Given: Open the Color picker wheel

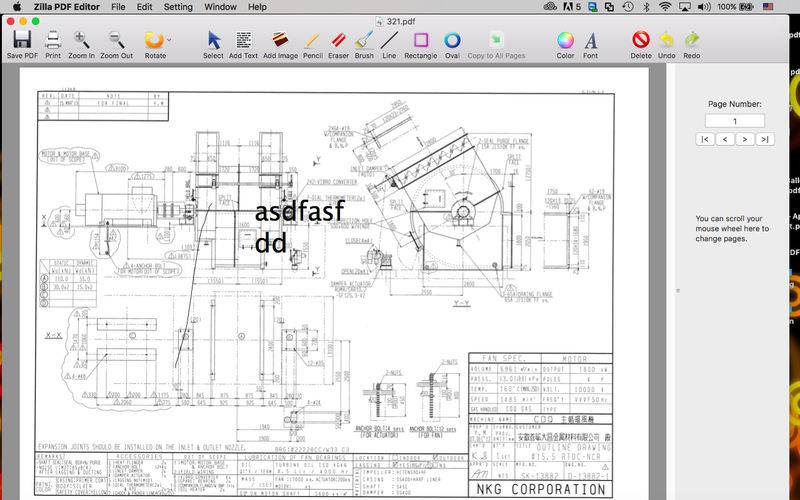Looking at the screenshot, I should [565, 40].
